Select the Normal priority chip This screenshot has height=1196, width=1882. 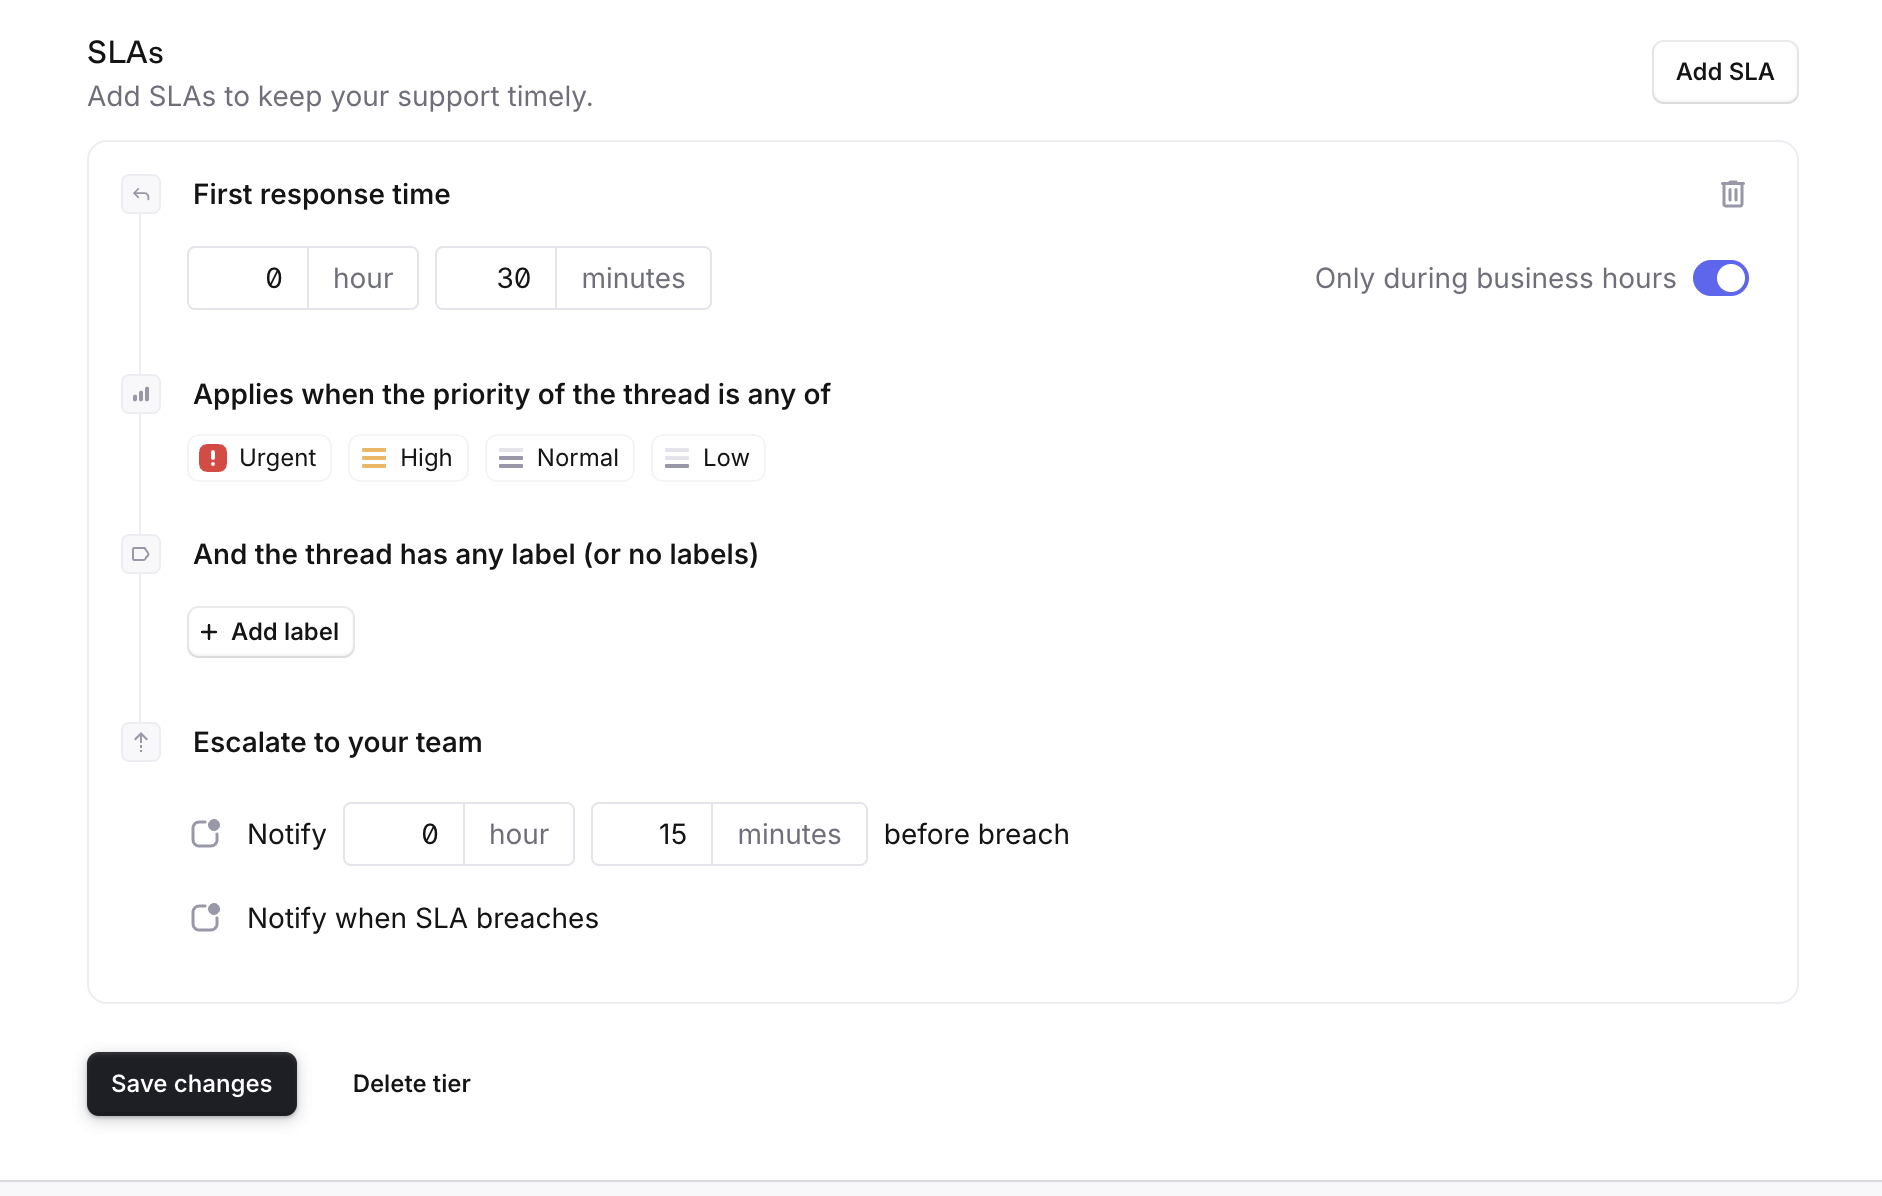(x=560, y=458)
